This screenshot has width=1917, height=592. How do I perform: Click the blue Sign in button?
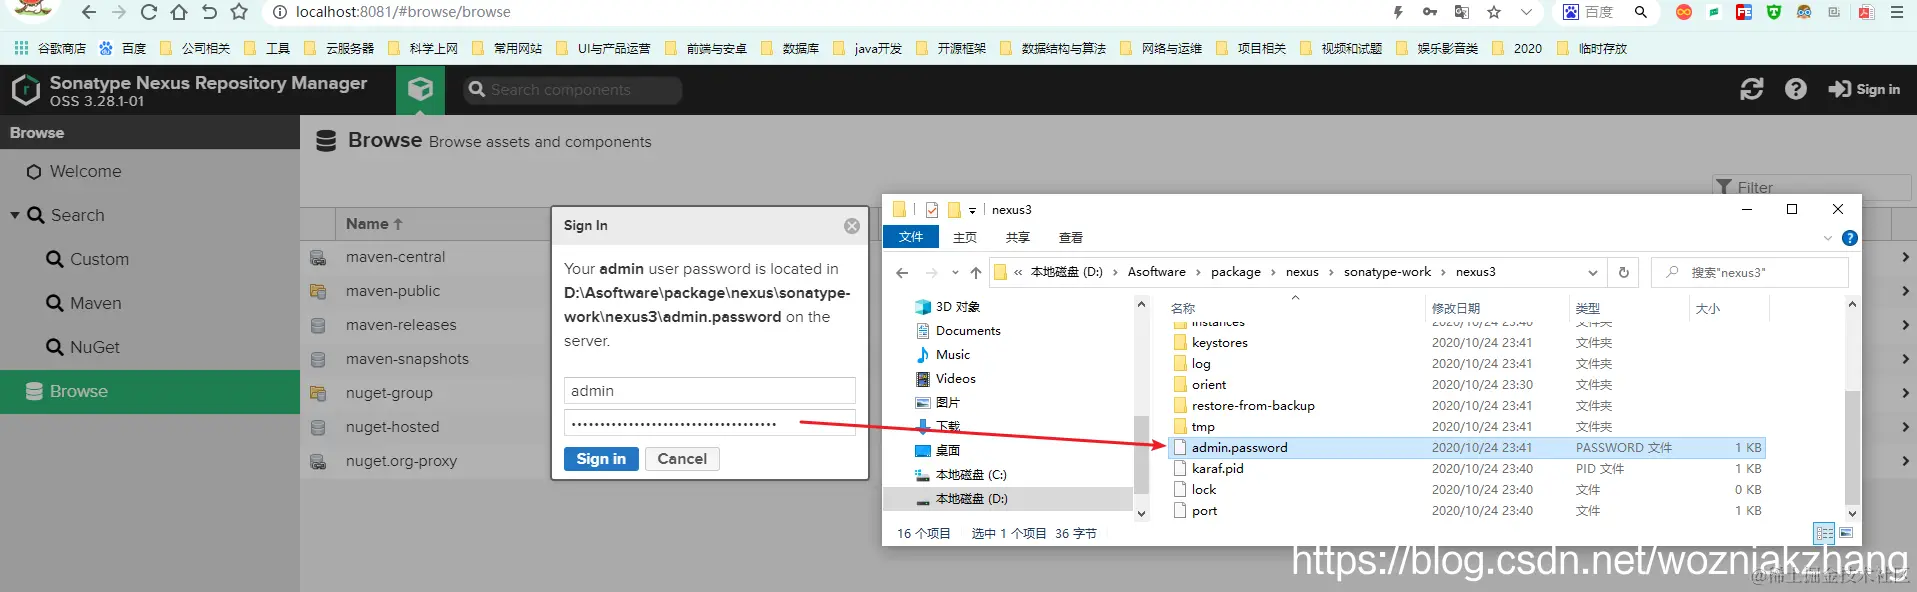pyautogui.click(x=601, y=459)
